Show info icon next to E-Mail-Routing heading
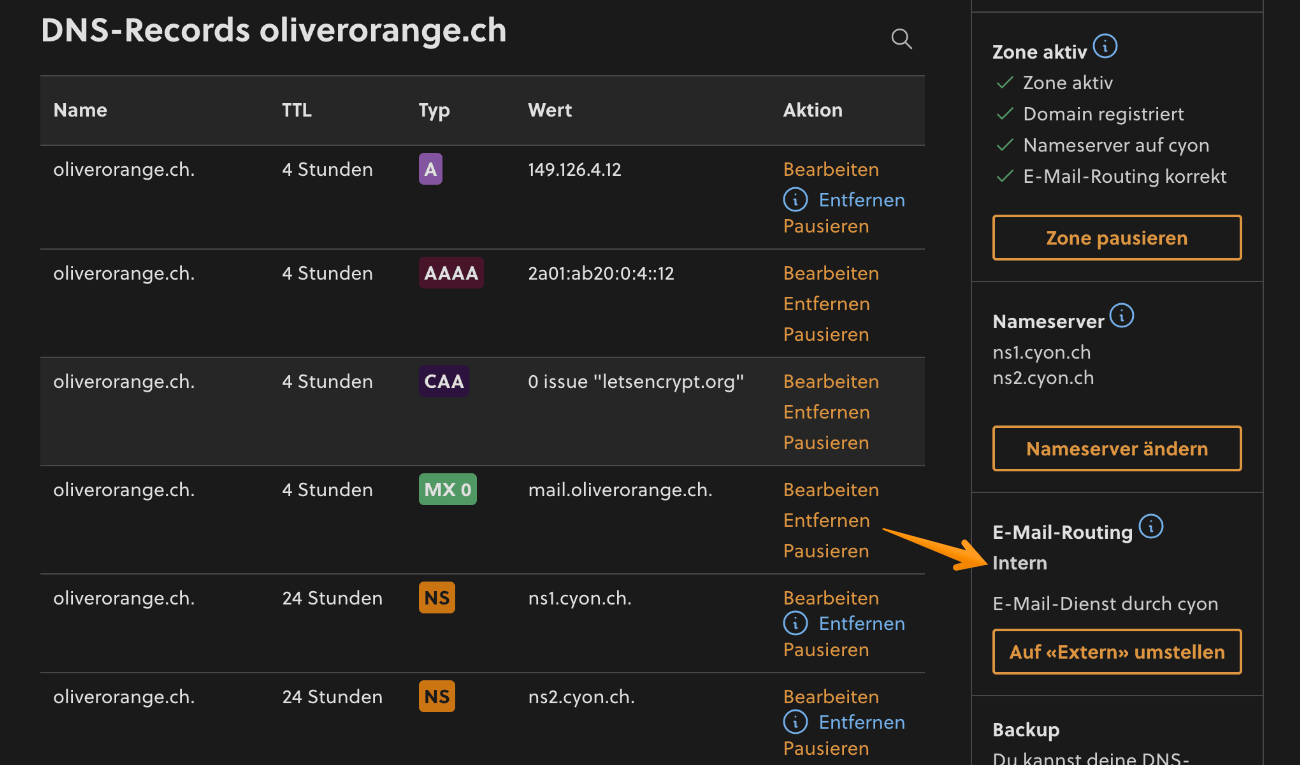The image size is (1300, 765). [x=1151, y=527]
